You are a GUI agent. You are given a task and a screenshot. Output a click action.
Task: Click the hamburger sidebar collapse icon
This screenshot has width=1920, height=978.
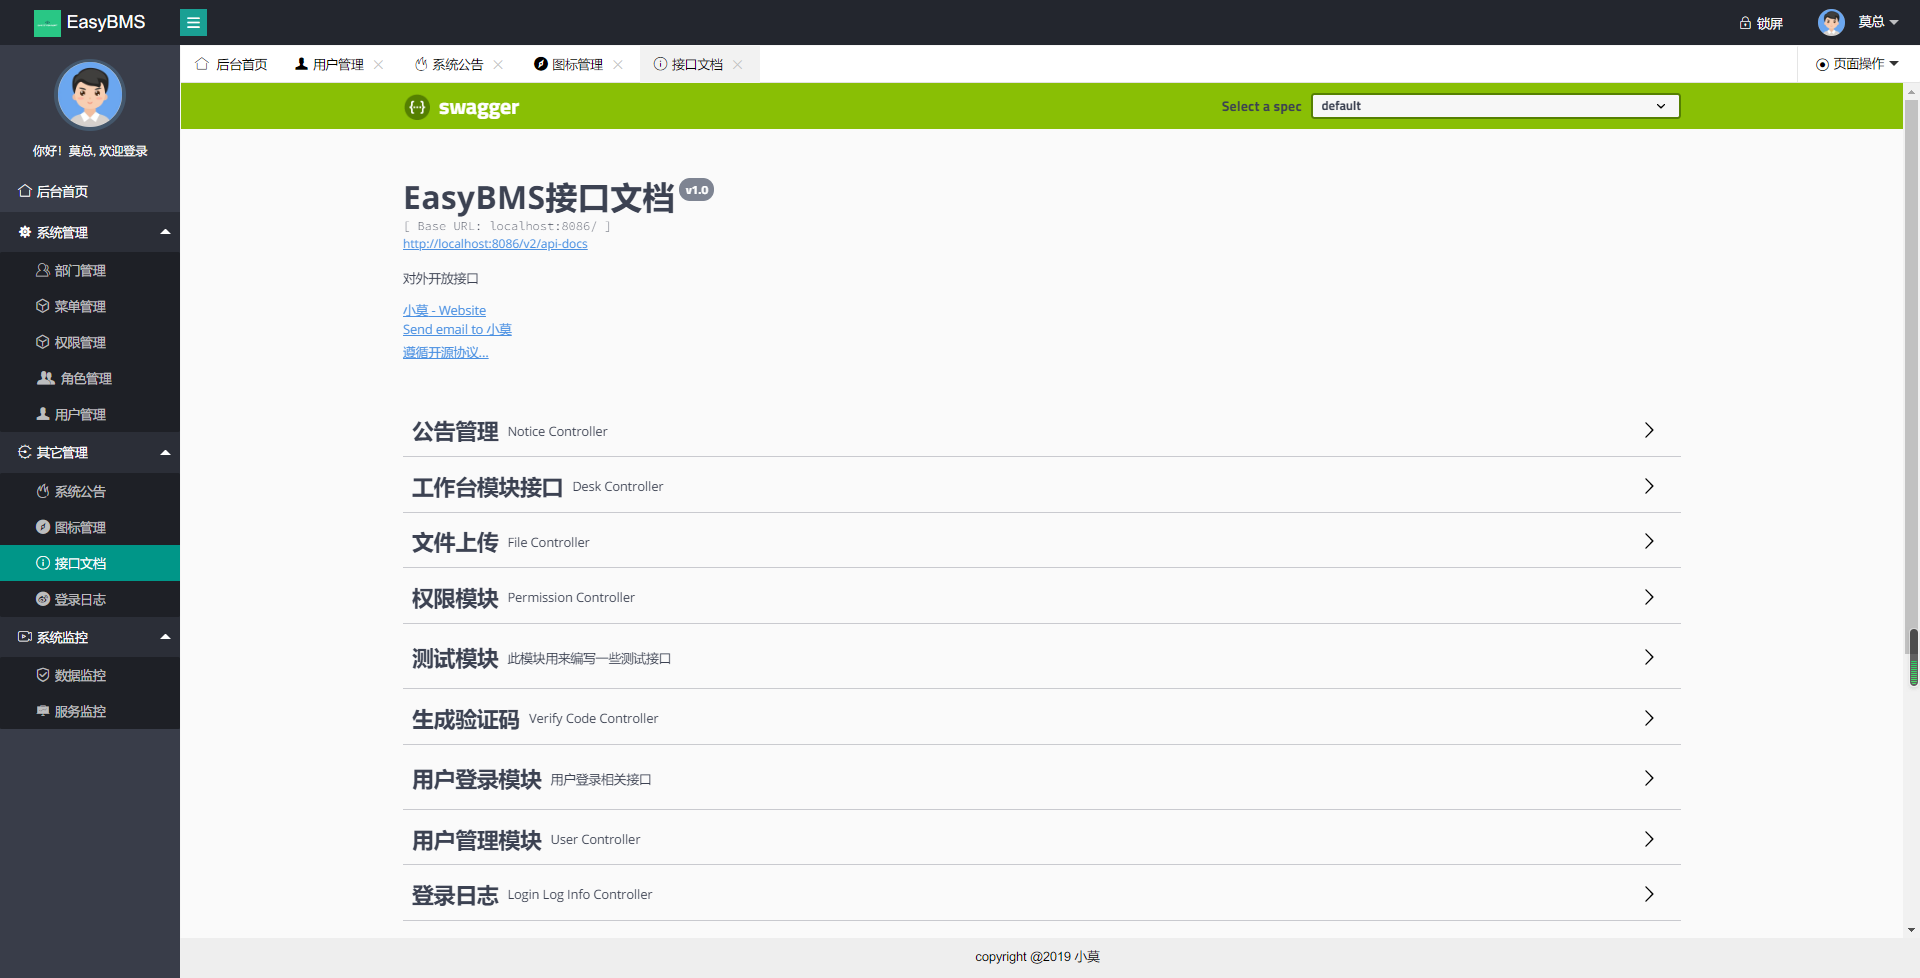[x=193, y=22]
